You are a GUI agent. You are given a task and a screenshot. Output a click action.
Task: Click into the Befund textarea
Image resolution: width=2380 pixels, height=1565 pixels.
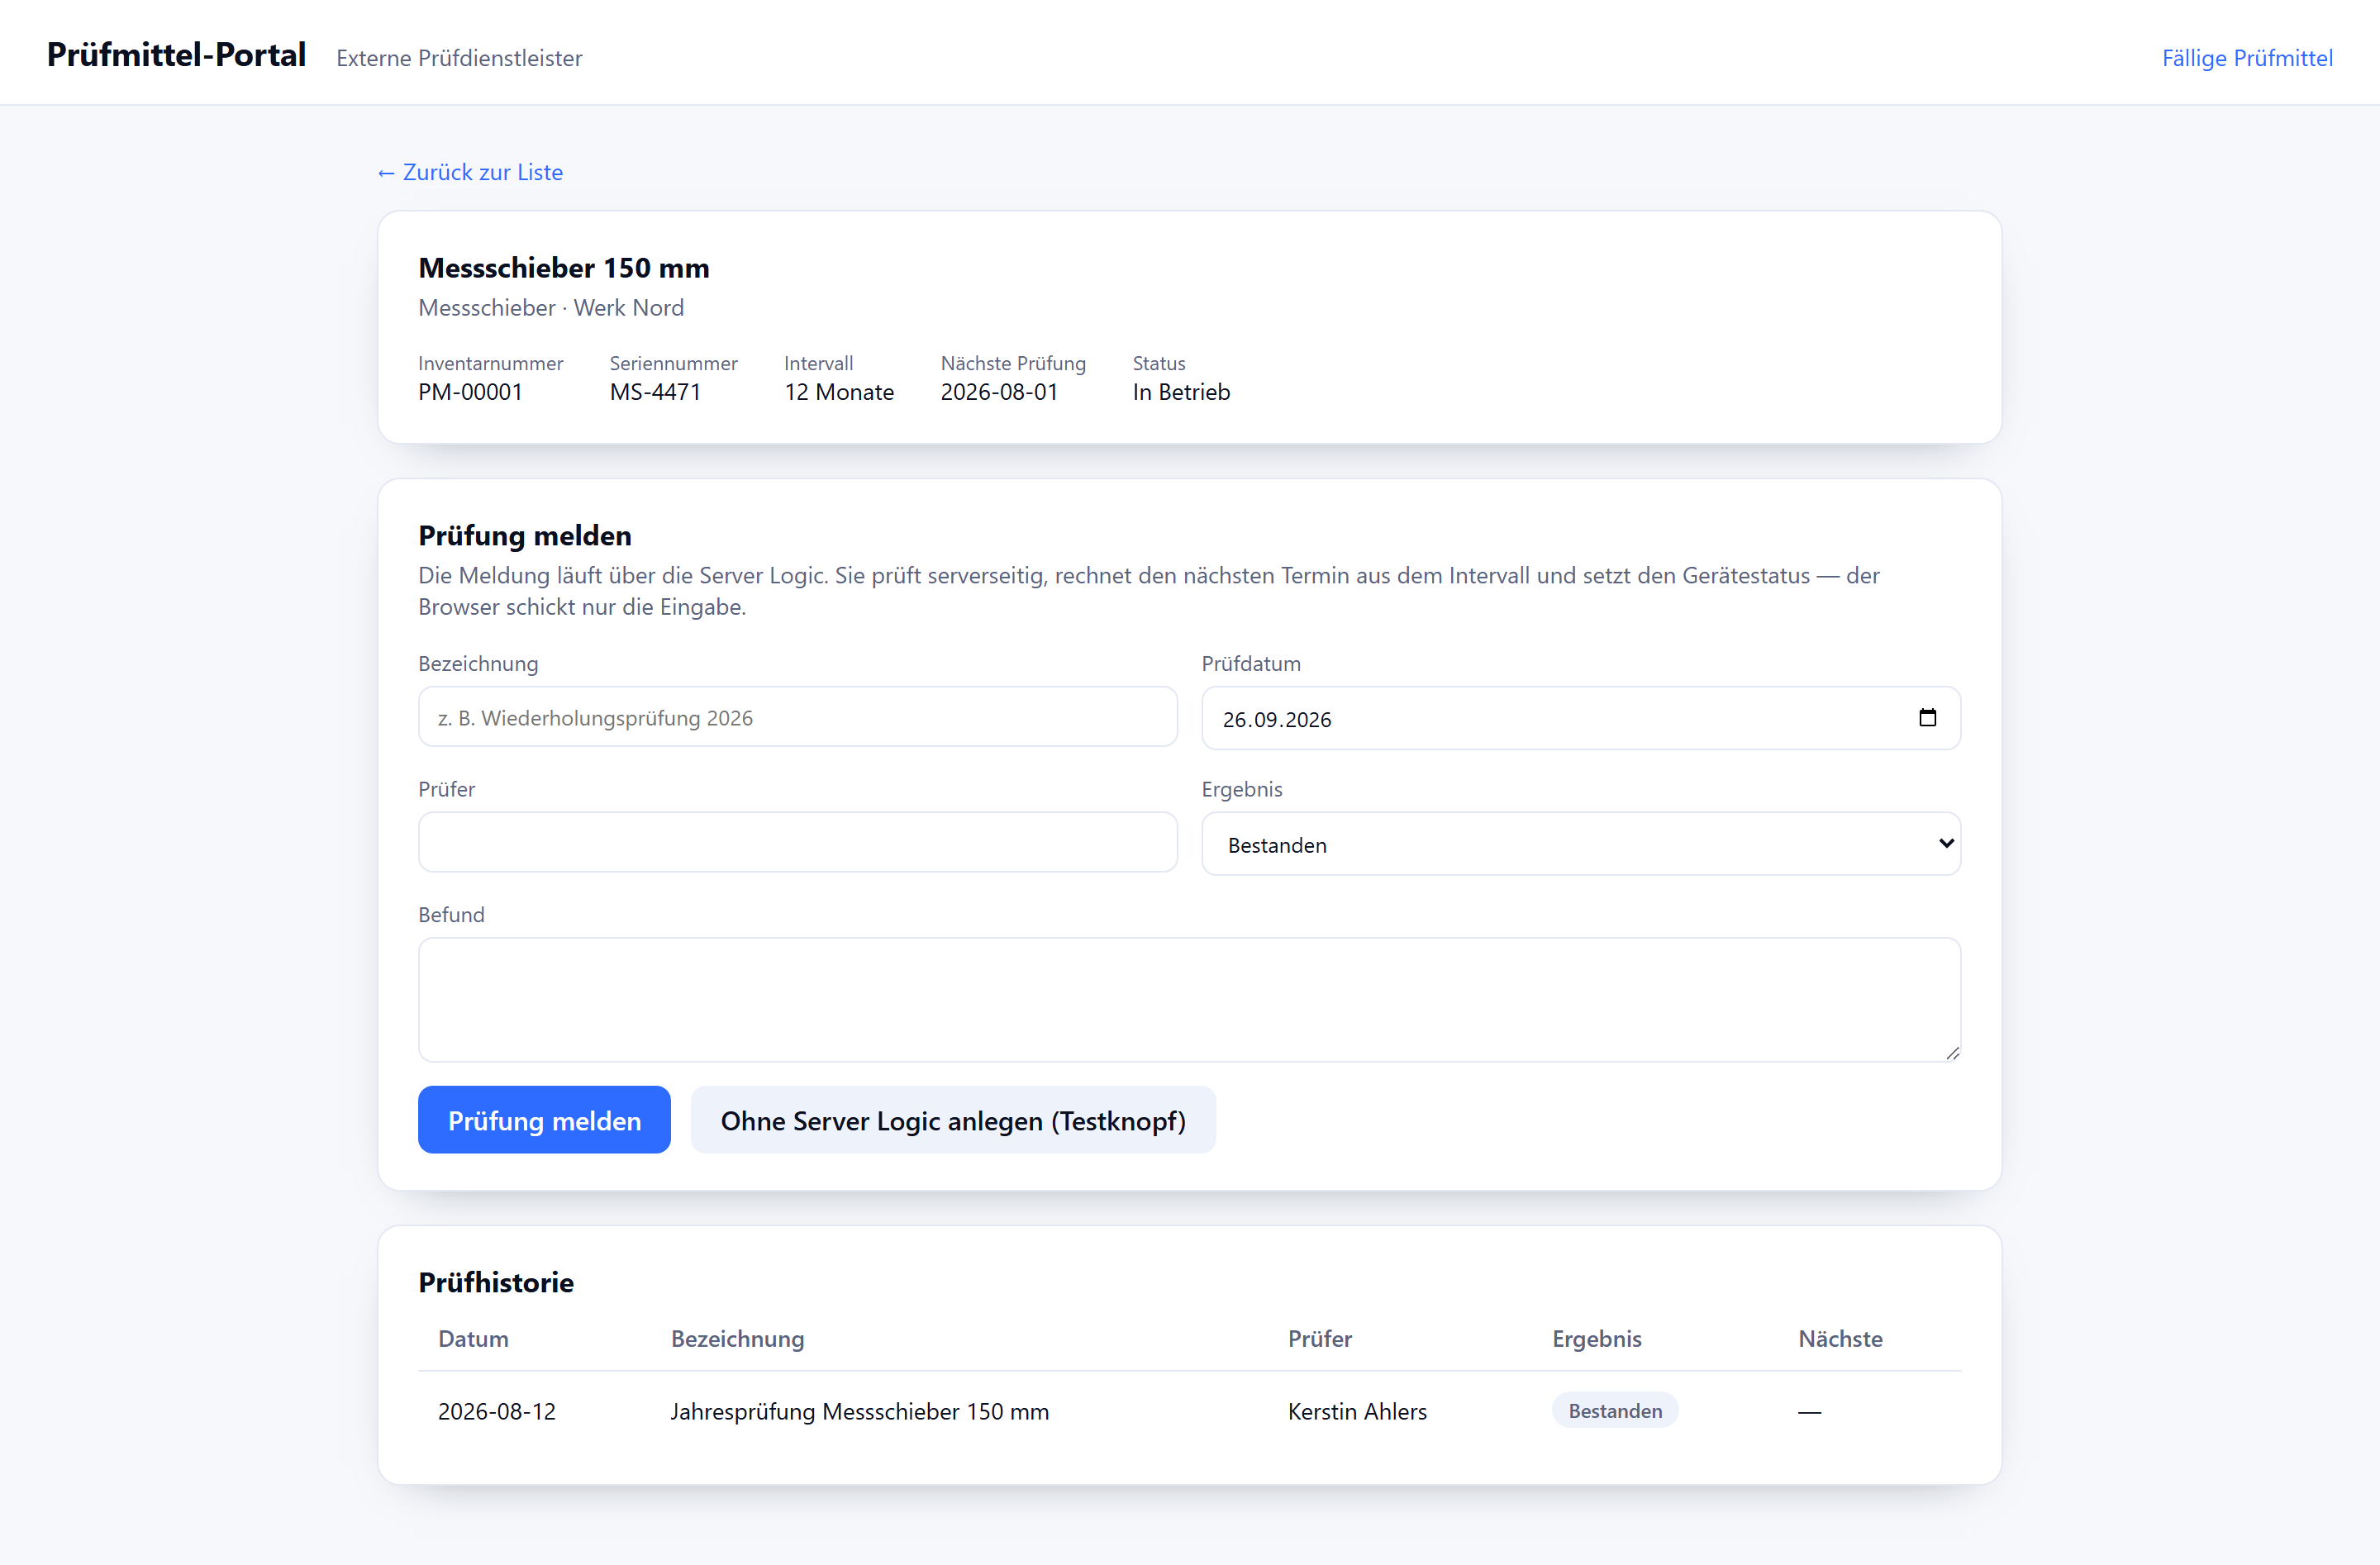tap(1189, 999)
